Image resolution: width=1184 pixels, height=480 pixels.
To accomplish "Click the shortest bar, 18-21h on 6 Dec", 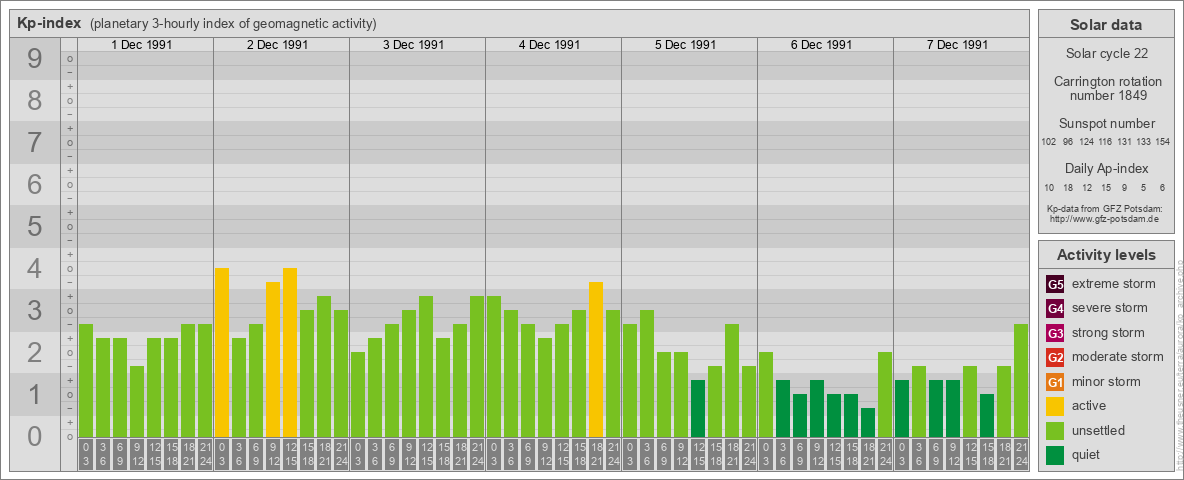I will pyautogui.click(x=868, y=423).
